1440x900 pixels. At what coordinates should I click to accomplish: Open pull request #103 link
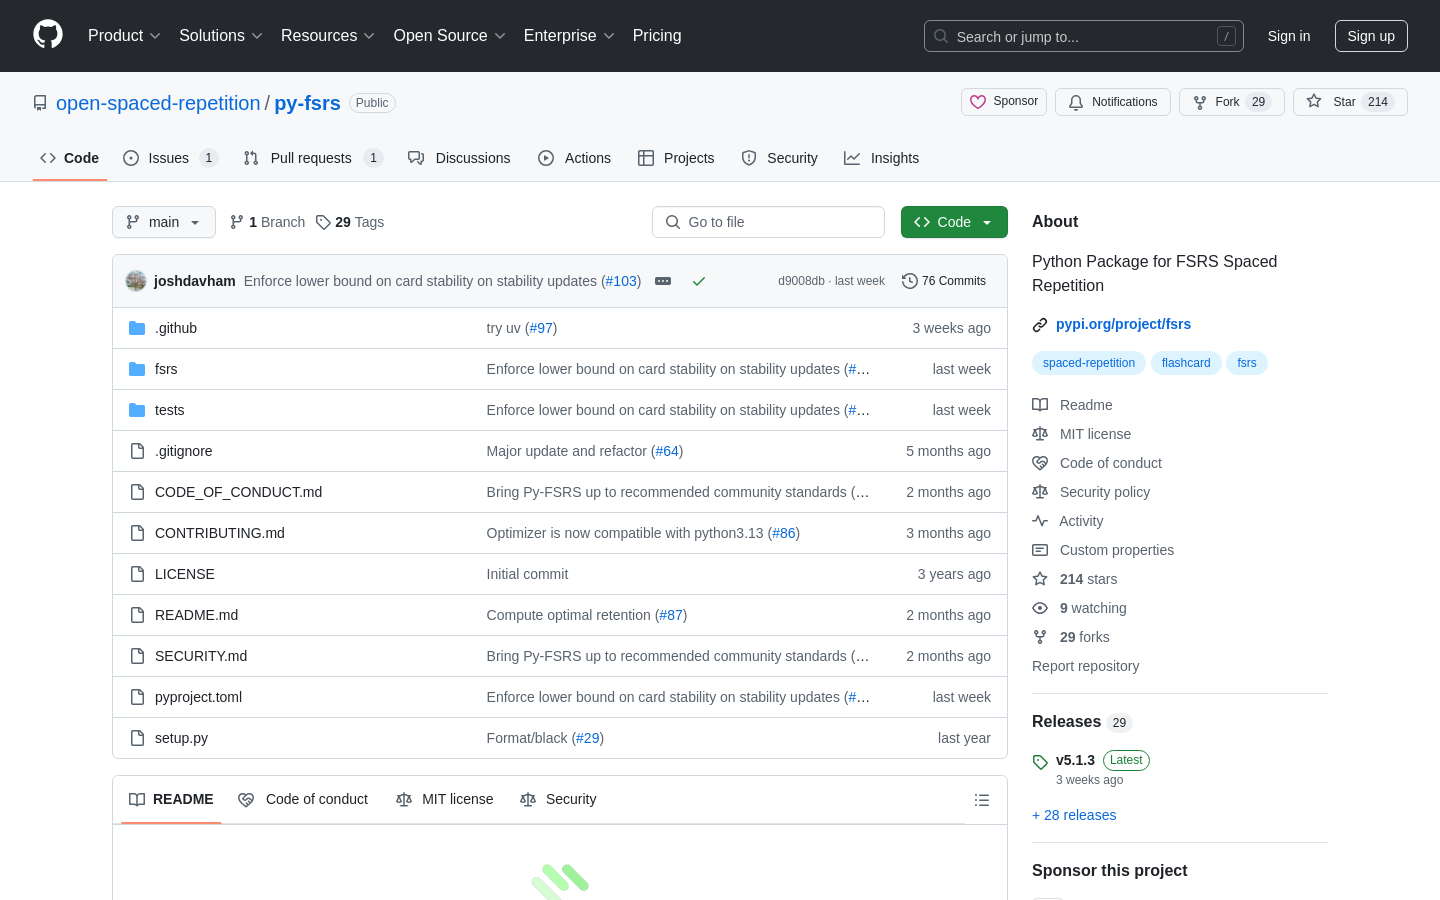point(620,281)
